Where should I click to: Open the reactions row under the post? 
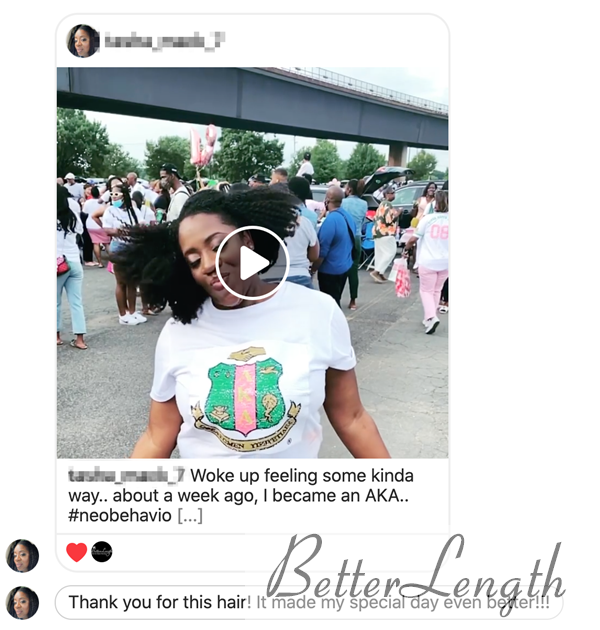tap(252, 552)
